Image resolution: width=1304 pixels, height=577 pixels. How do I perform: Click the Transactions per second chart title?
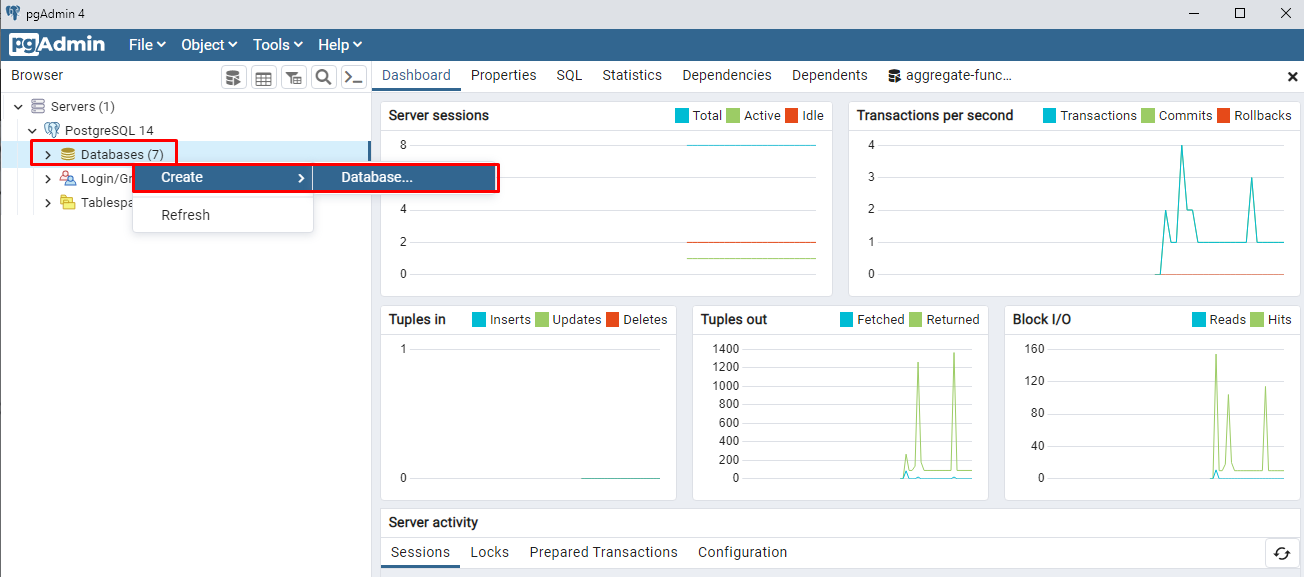click(935, 116)
